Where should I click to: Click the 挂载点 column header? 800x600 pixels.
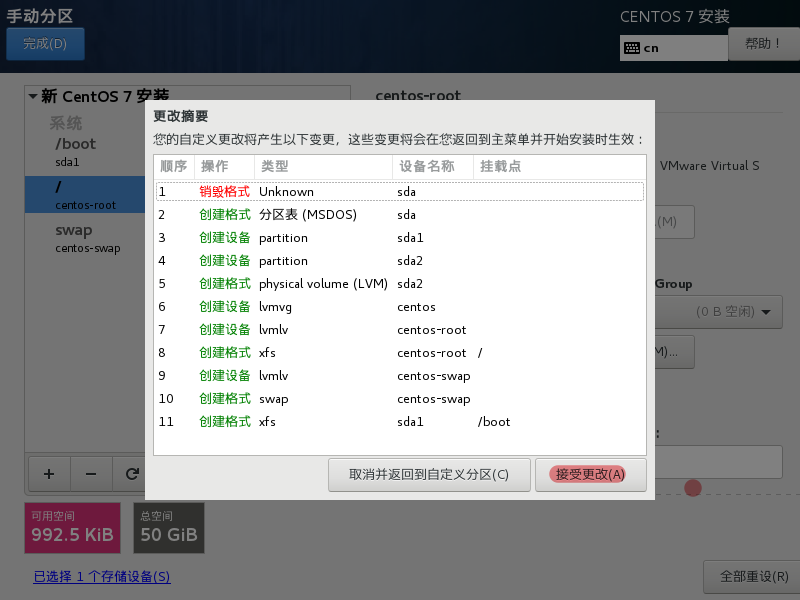560,166
